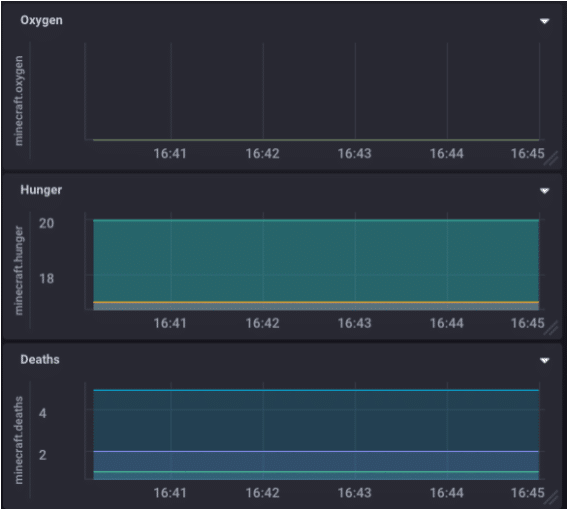This screenshot has height=510, width=570.
Task: Click 16:45 tick in Deaths chart
Action: [x=528, y=493]
